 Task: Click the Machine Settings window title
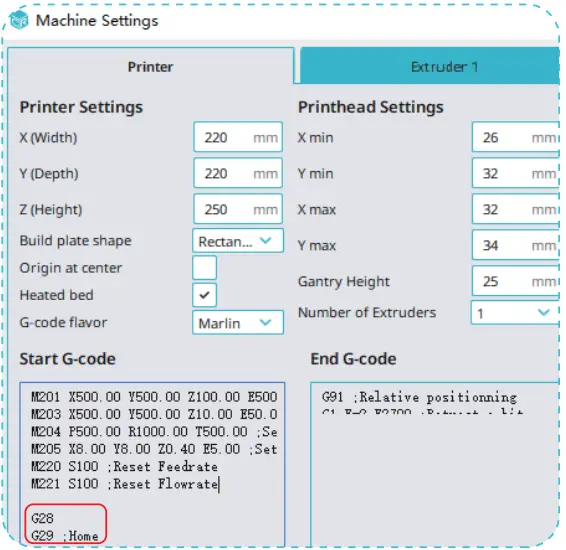point(97,21)
